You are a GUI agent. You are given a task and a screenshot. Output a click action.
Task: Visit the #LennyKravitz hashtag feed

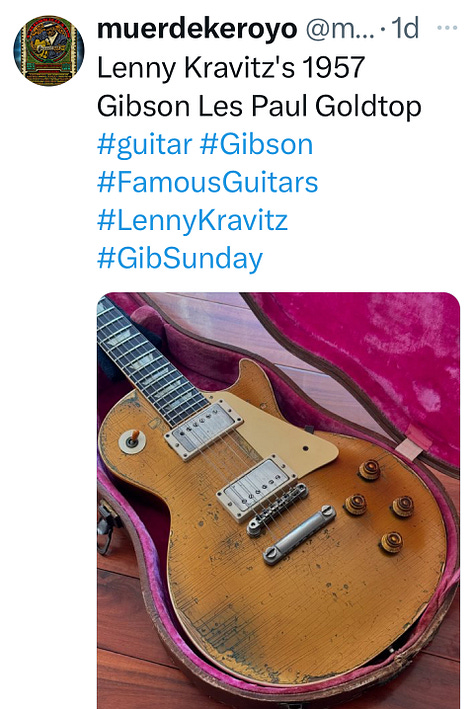pyautogui.click(x=192, y=221)
